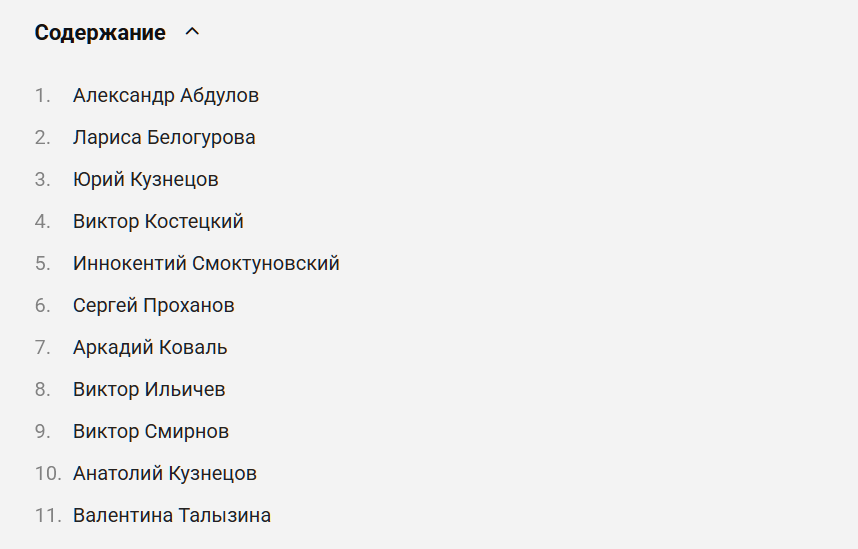Click the Содержание heading
858x549 pixels.
pos(100,33)
